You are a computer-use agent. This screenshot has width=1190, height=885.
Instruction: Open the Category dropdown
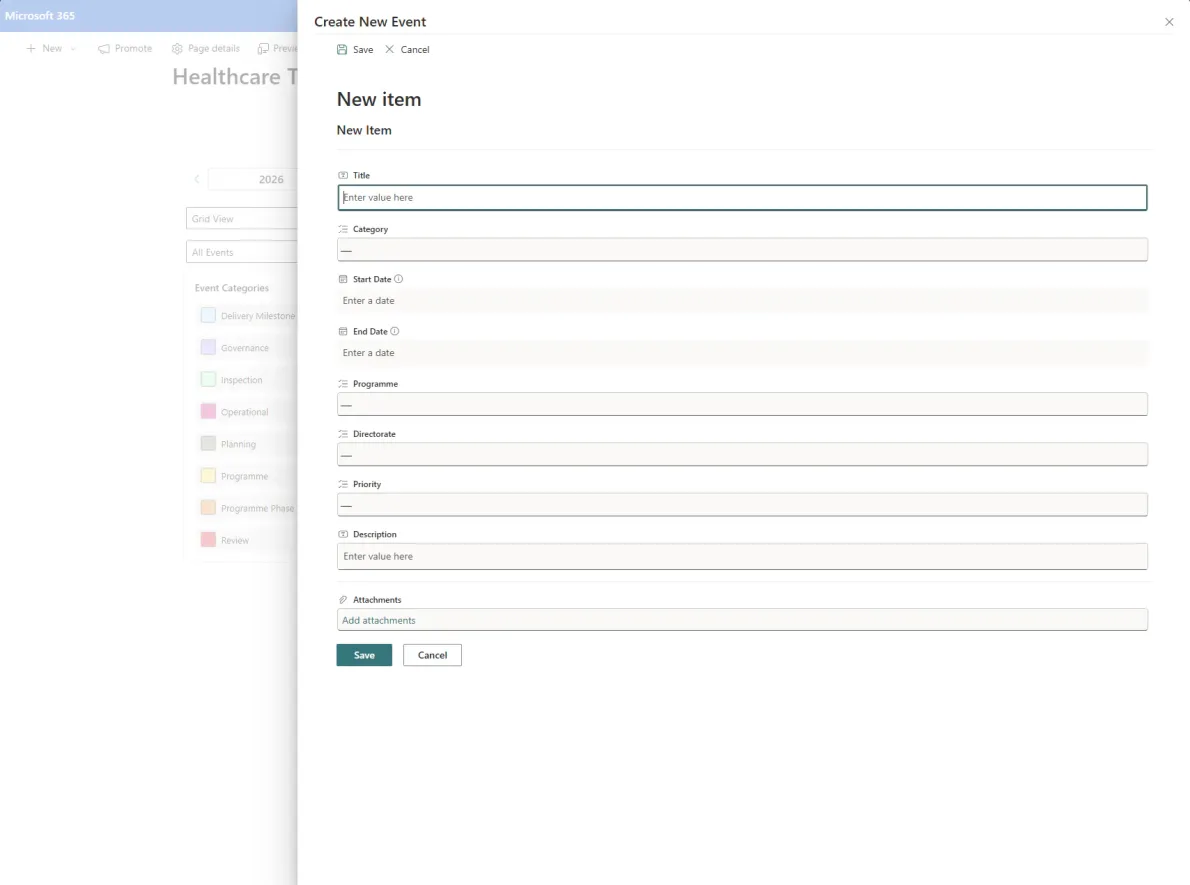click(x=742, y=249)
